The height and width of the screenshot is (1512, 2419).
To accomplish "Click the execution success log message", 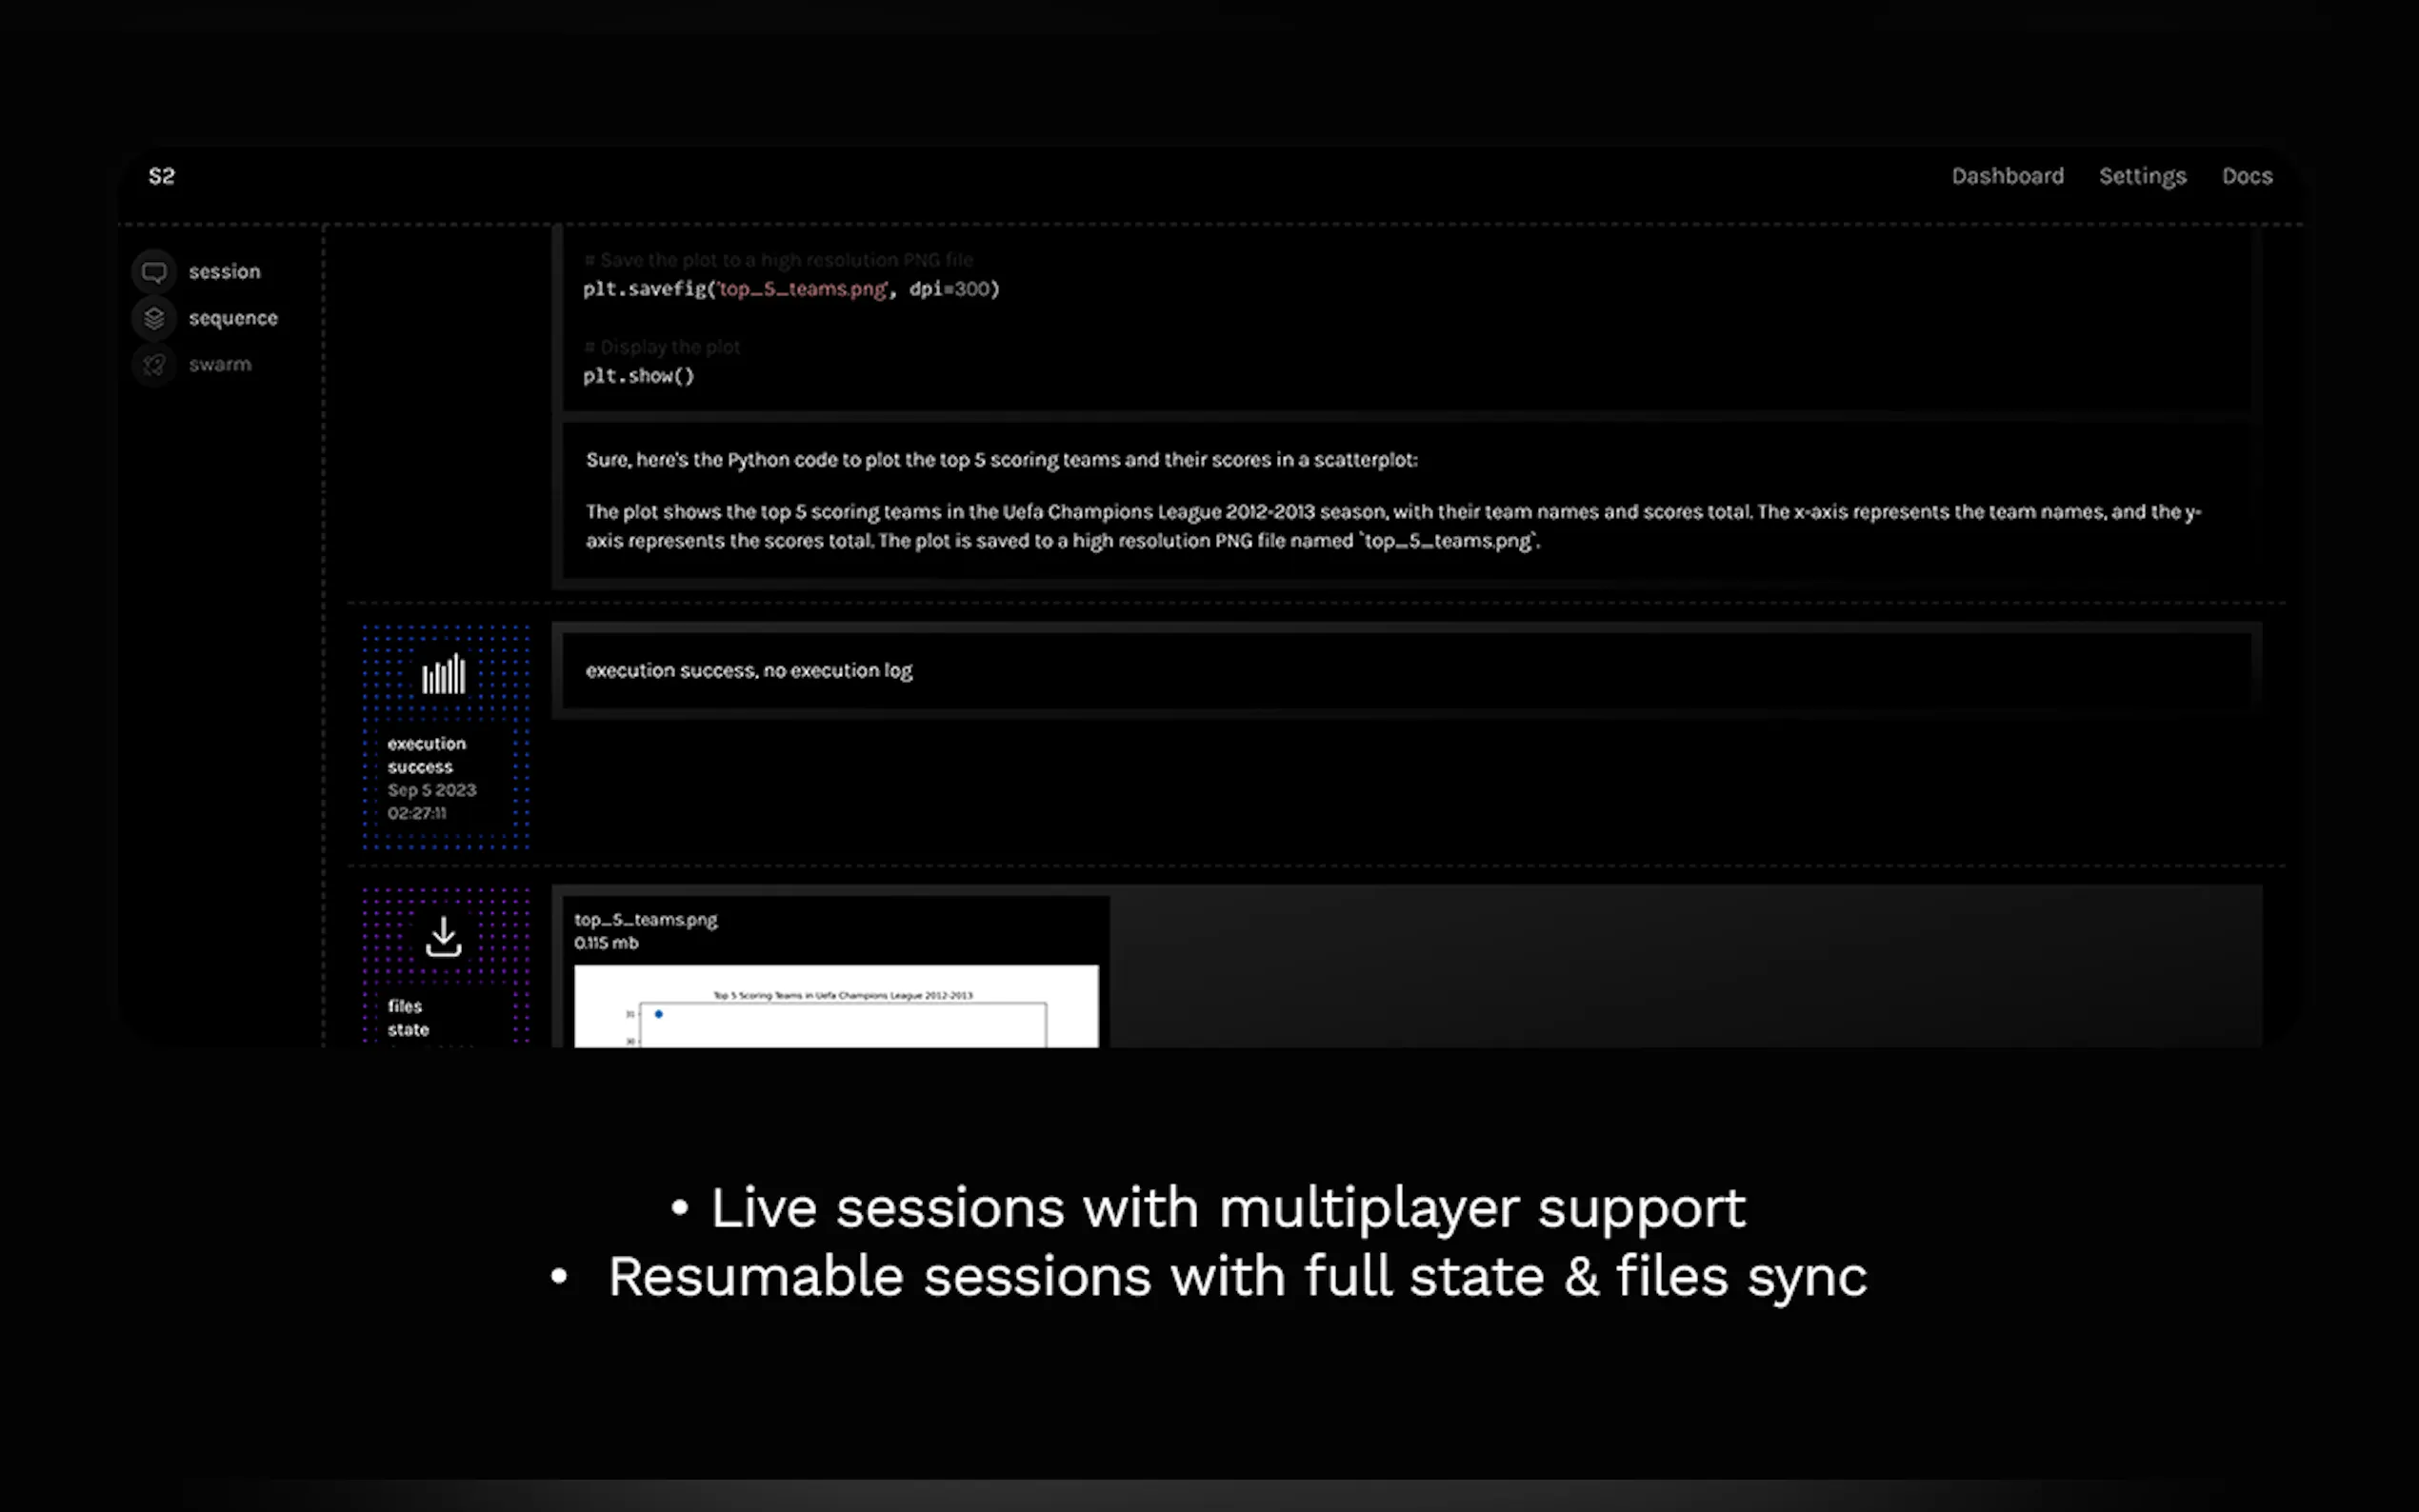I will click(749, 671).
